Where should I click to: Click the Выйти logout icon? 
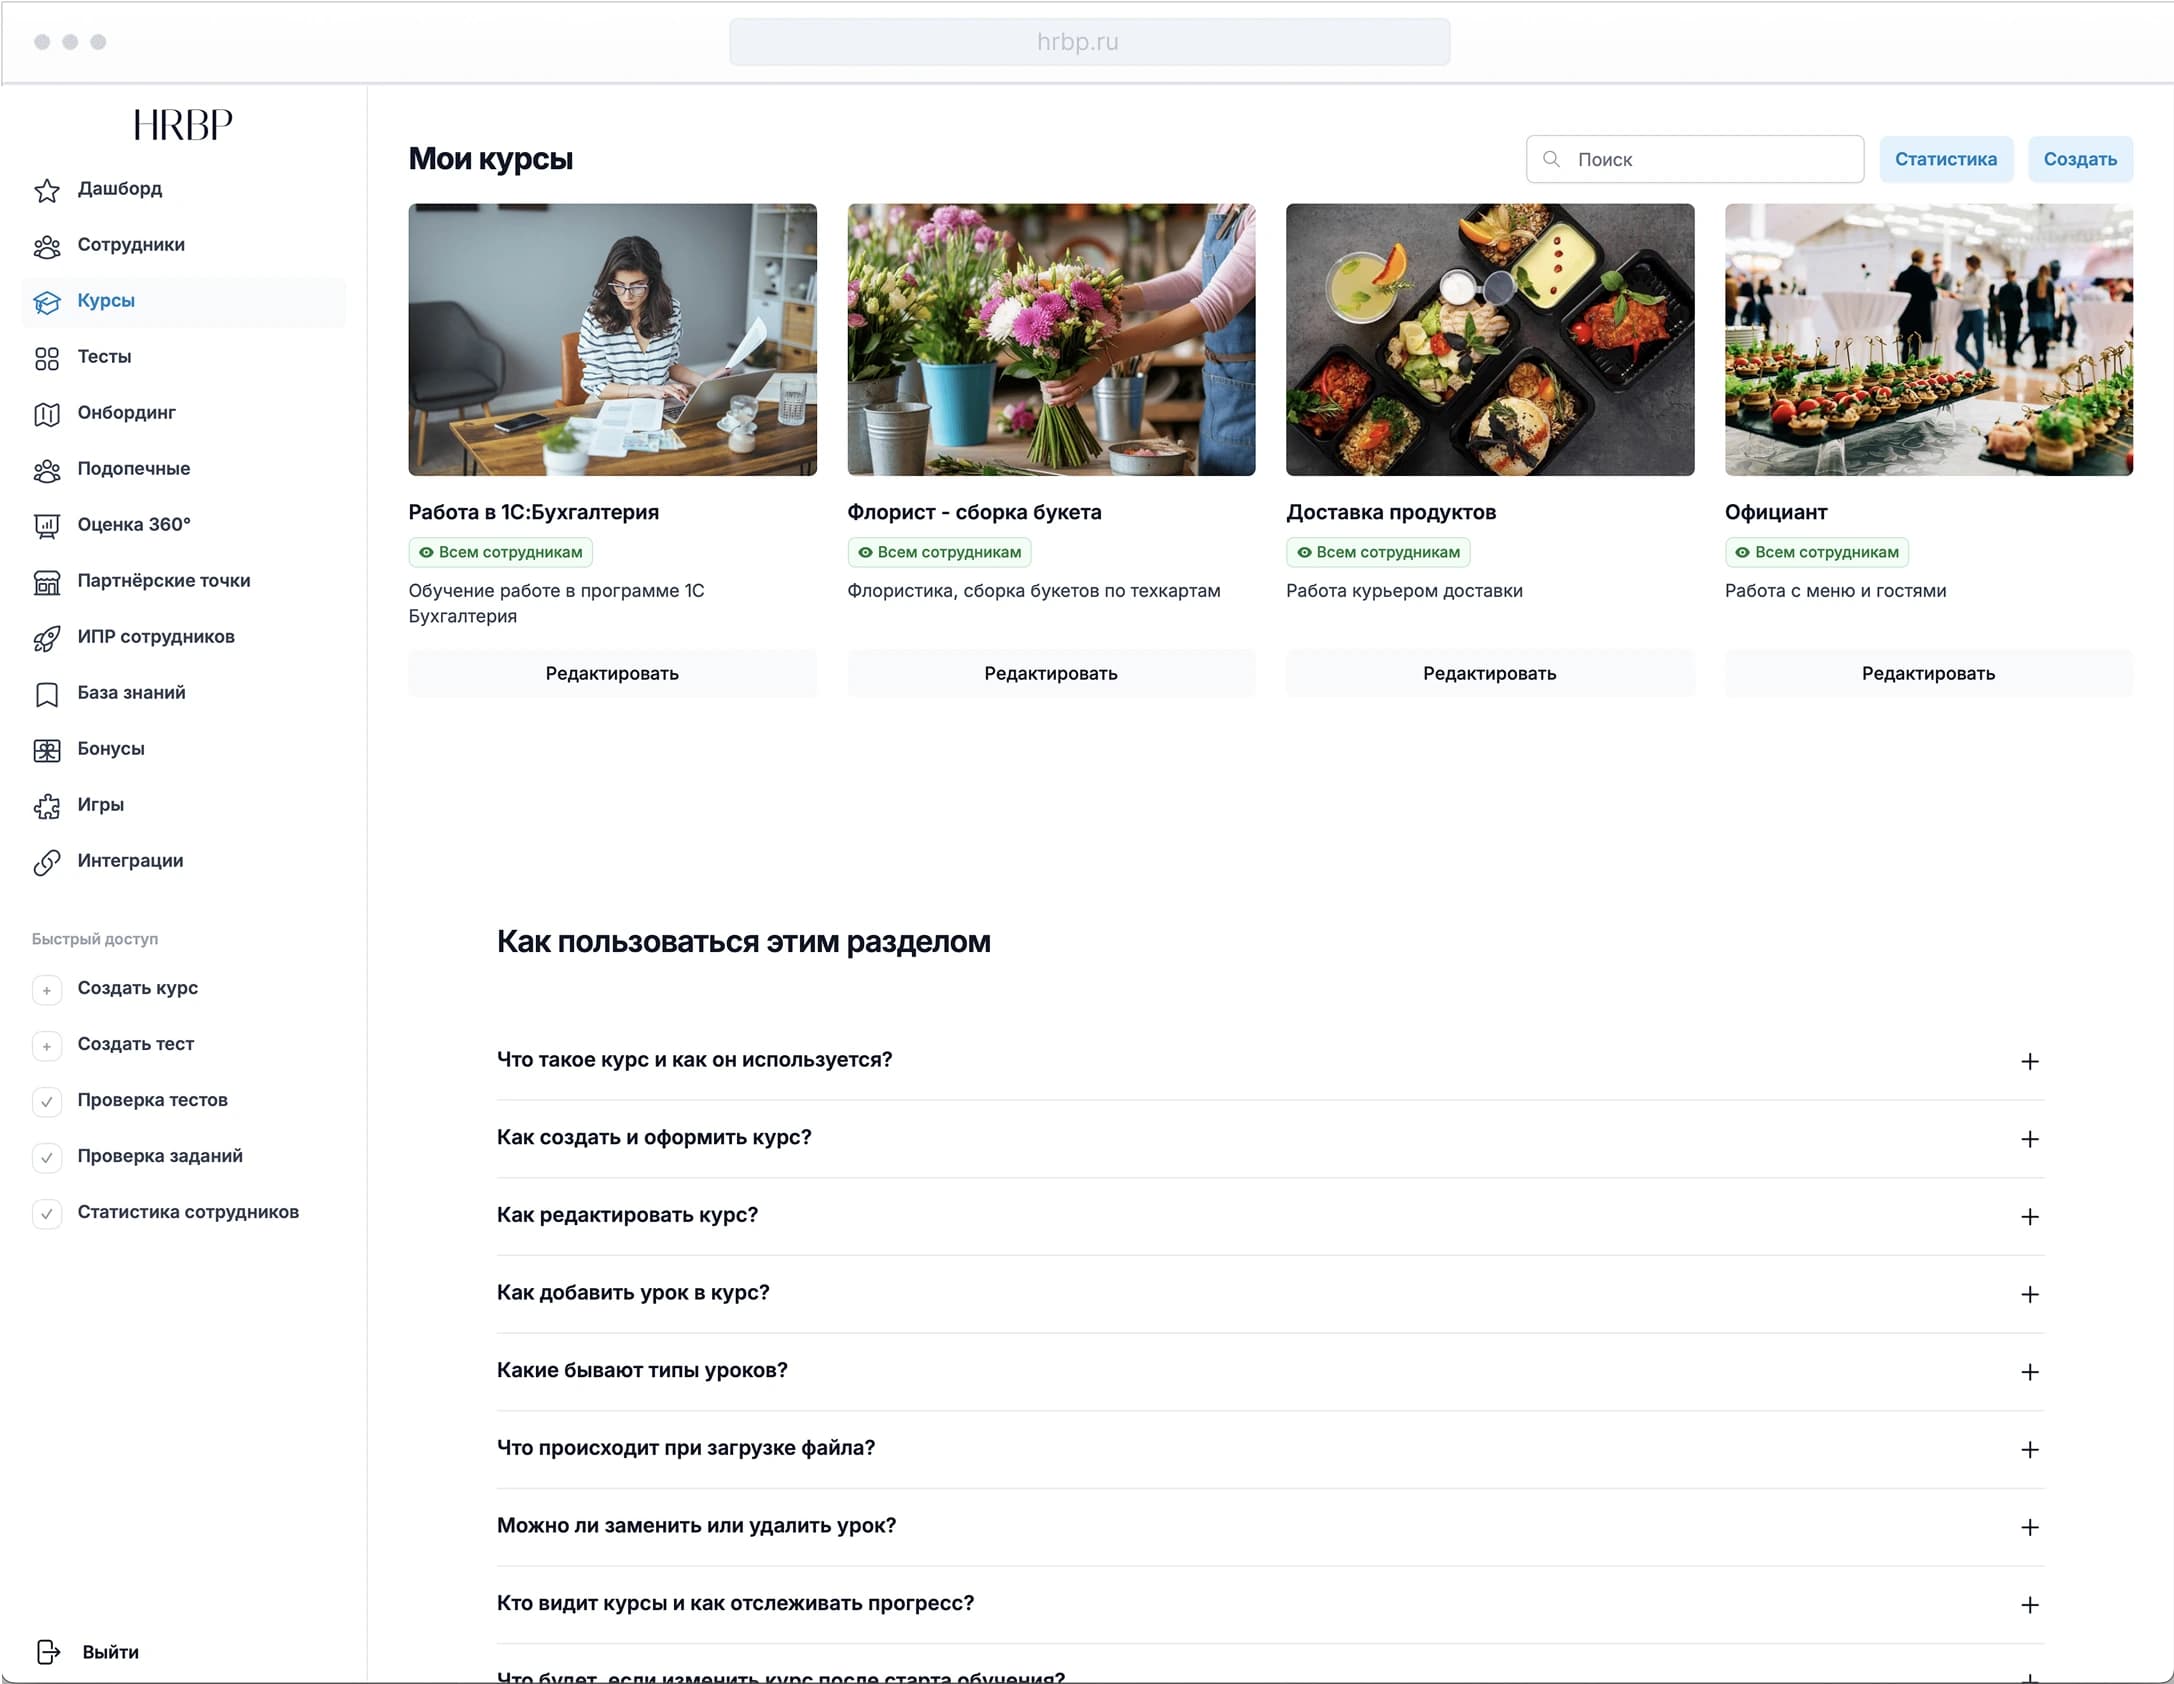48,1652
